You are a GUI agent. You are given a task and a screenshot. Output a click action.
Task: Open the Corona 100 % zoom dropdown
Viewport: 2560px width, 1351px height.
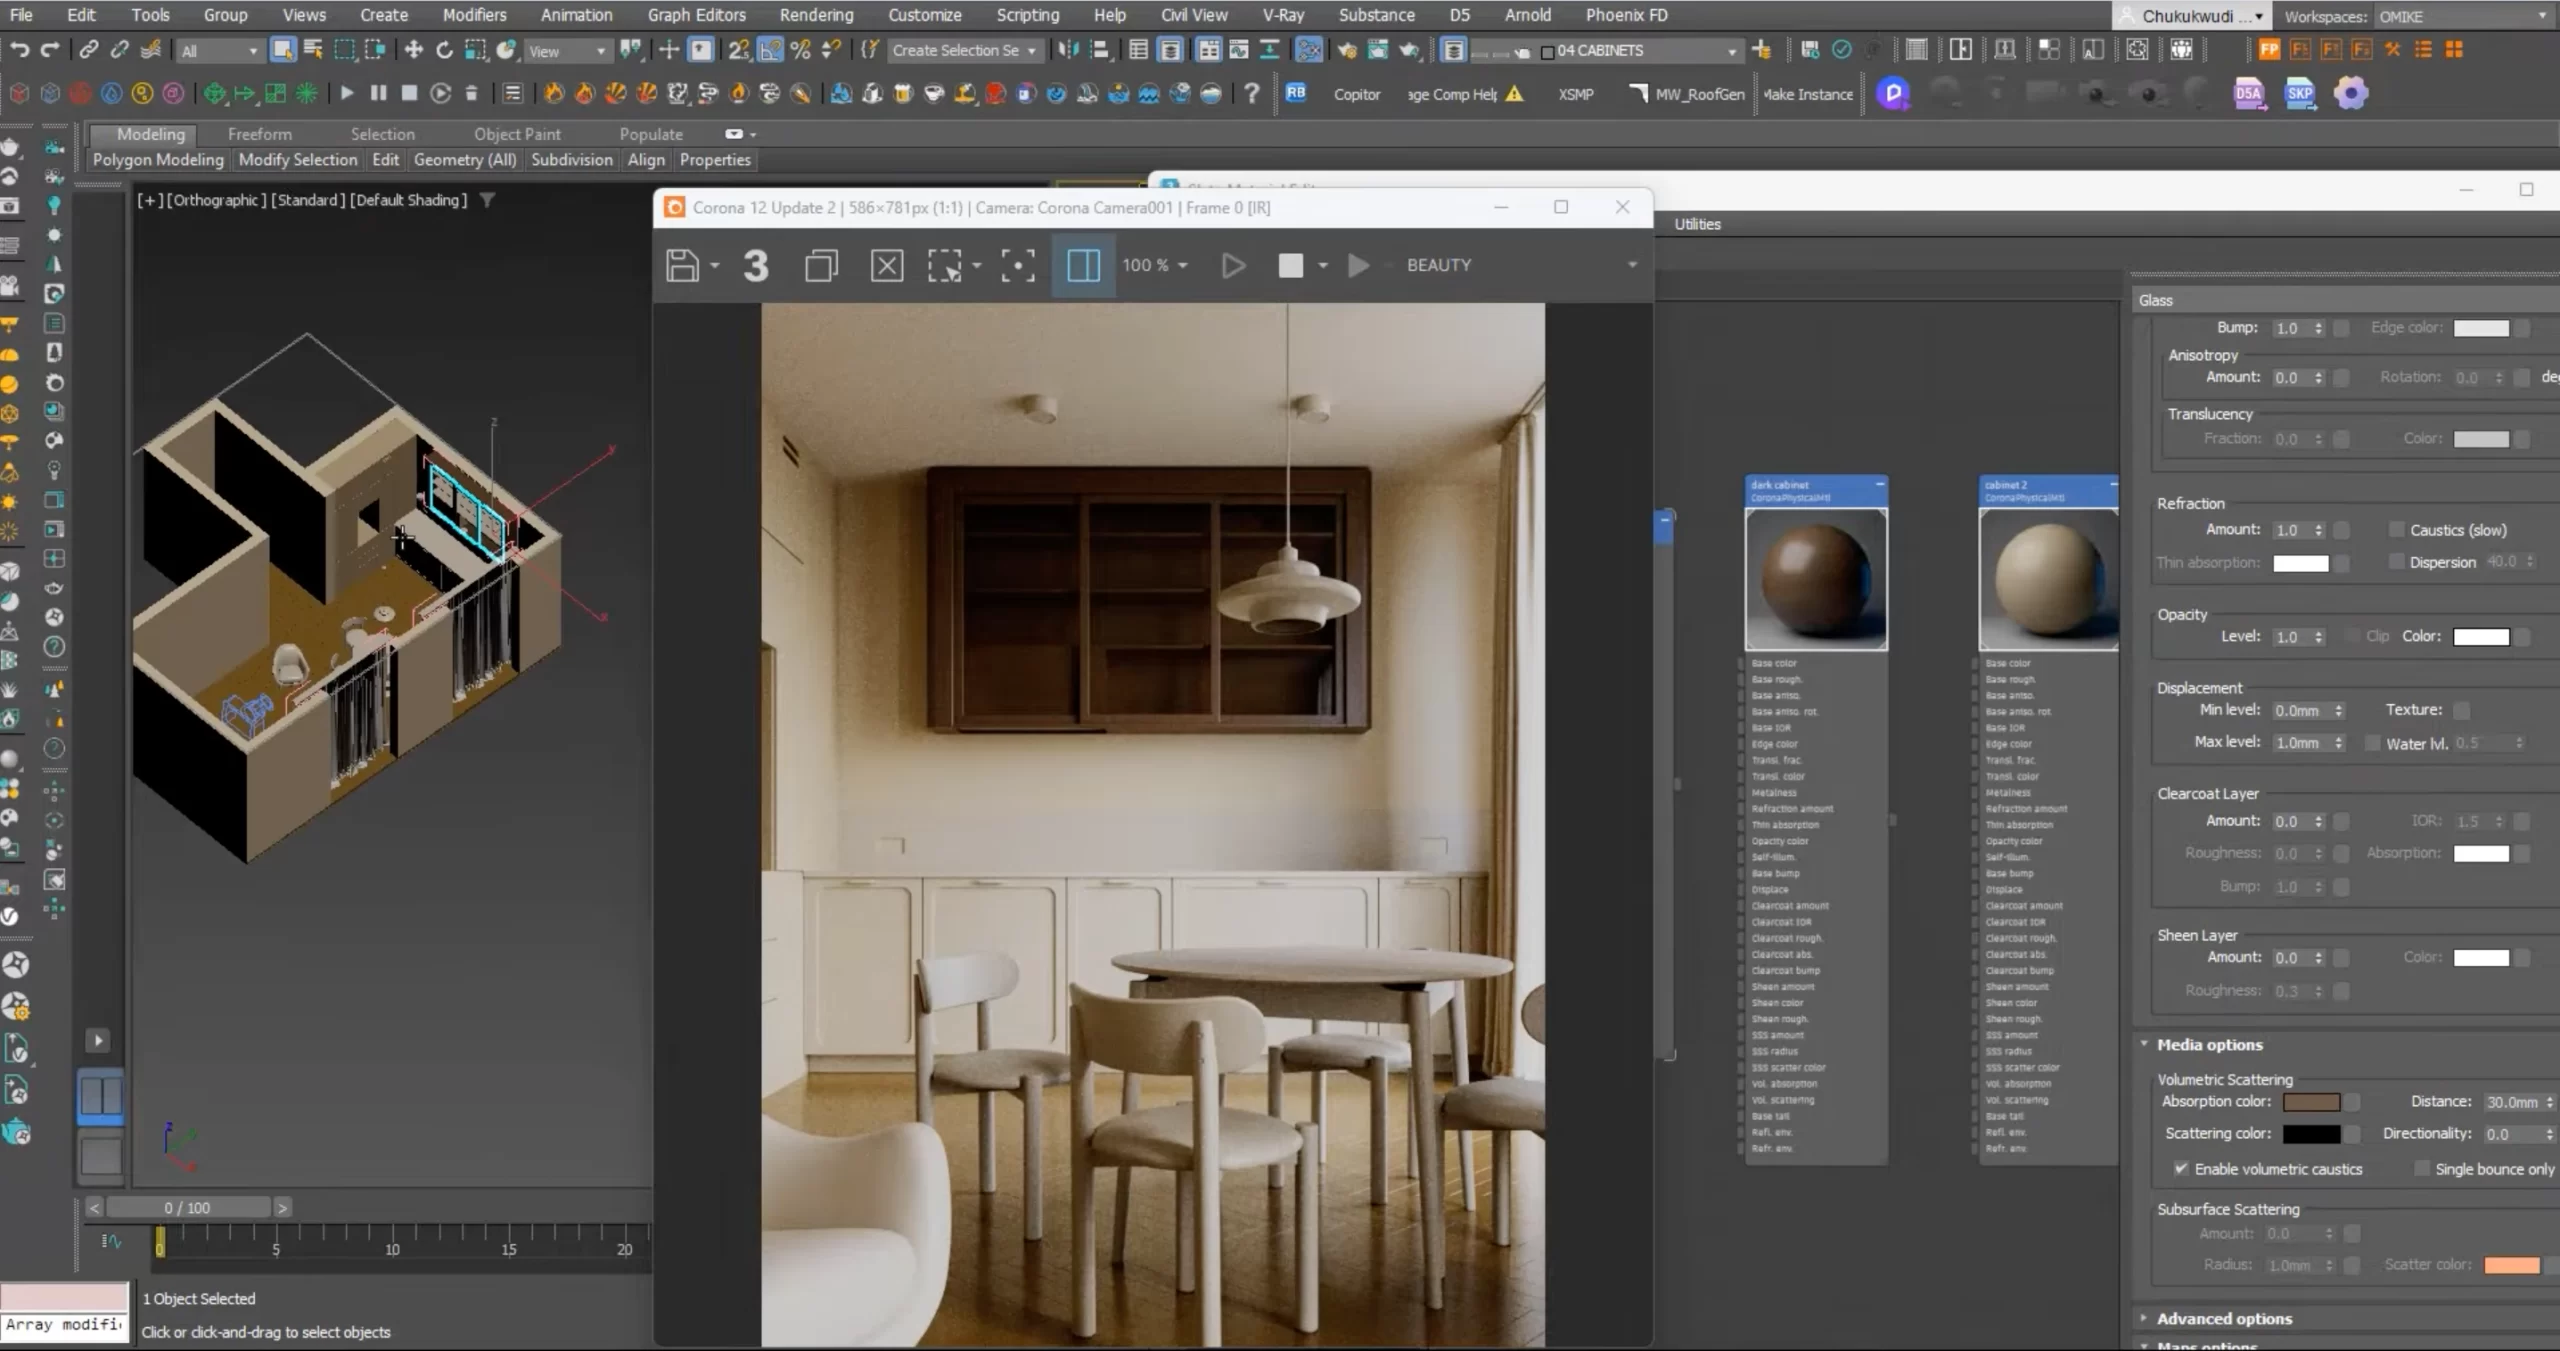[1155, 265]
